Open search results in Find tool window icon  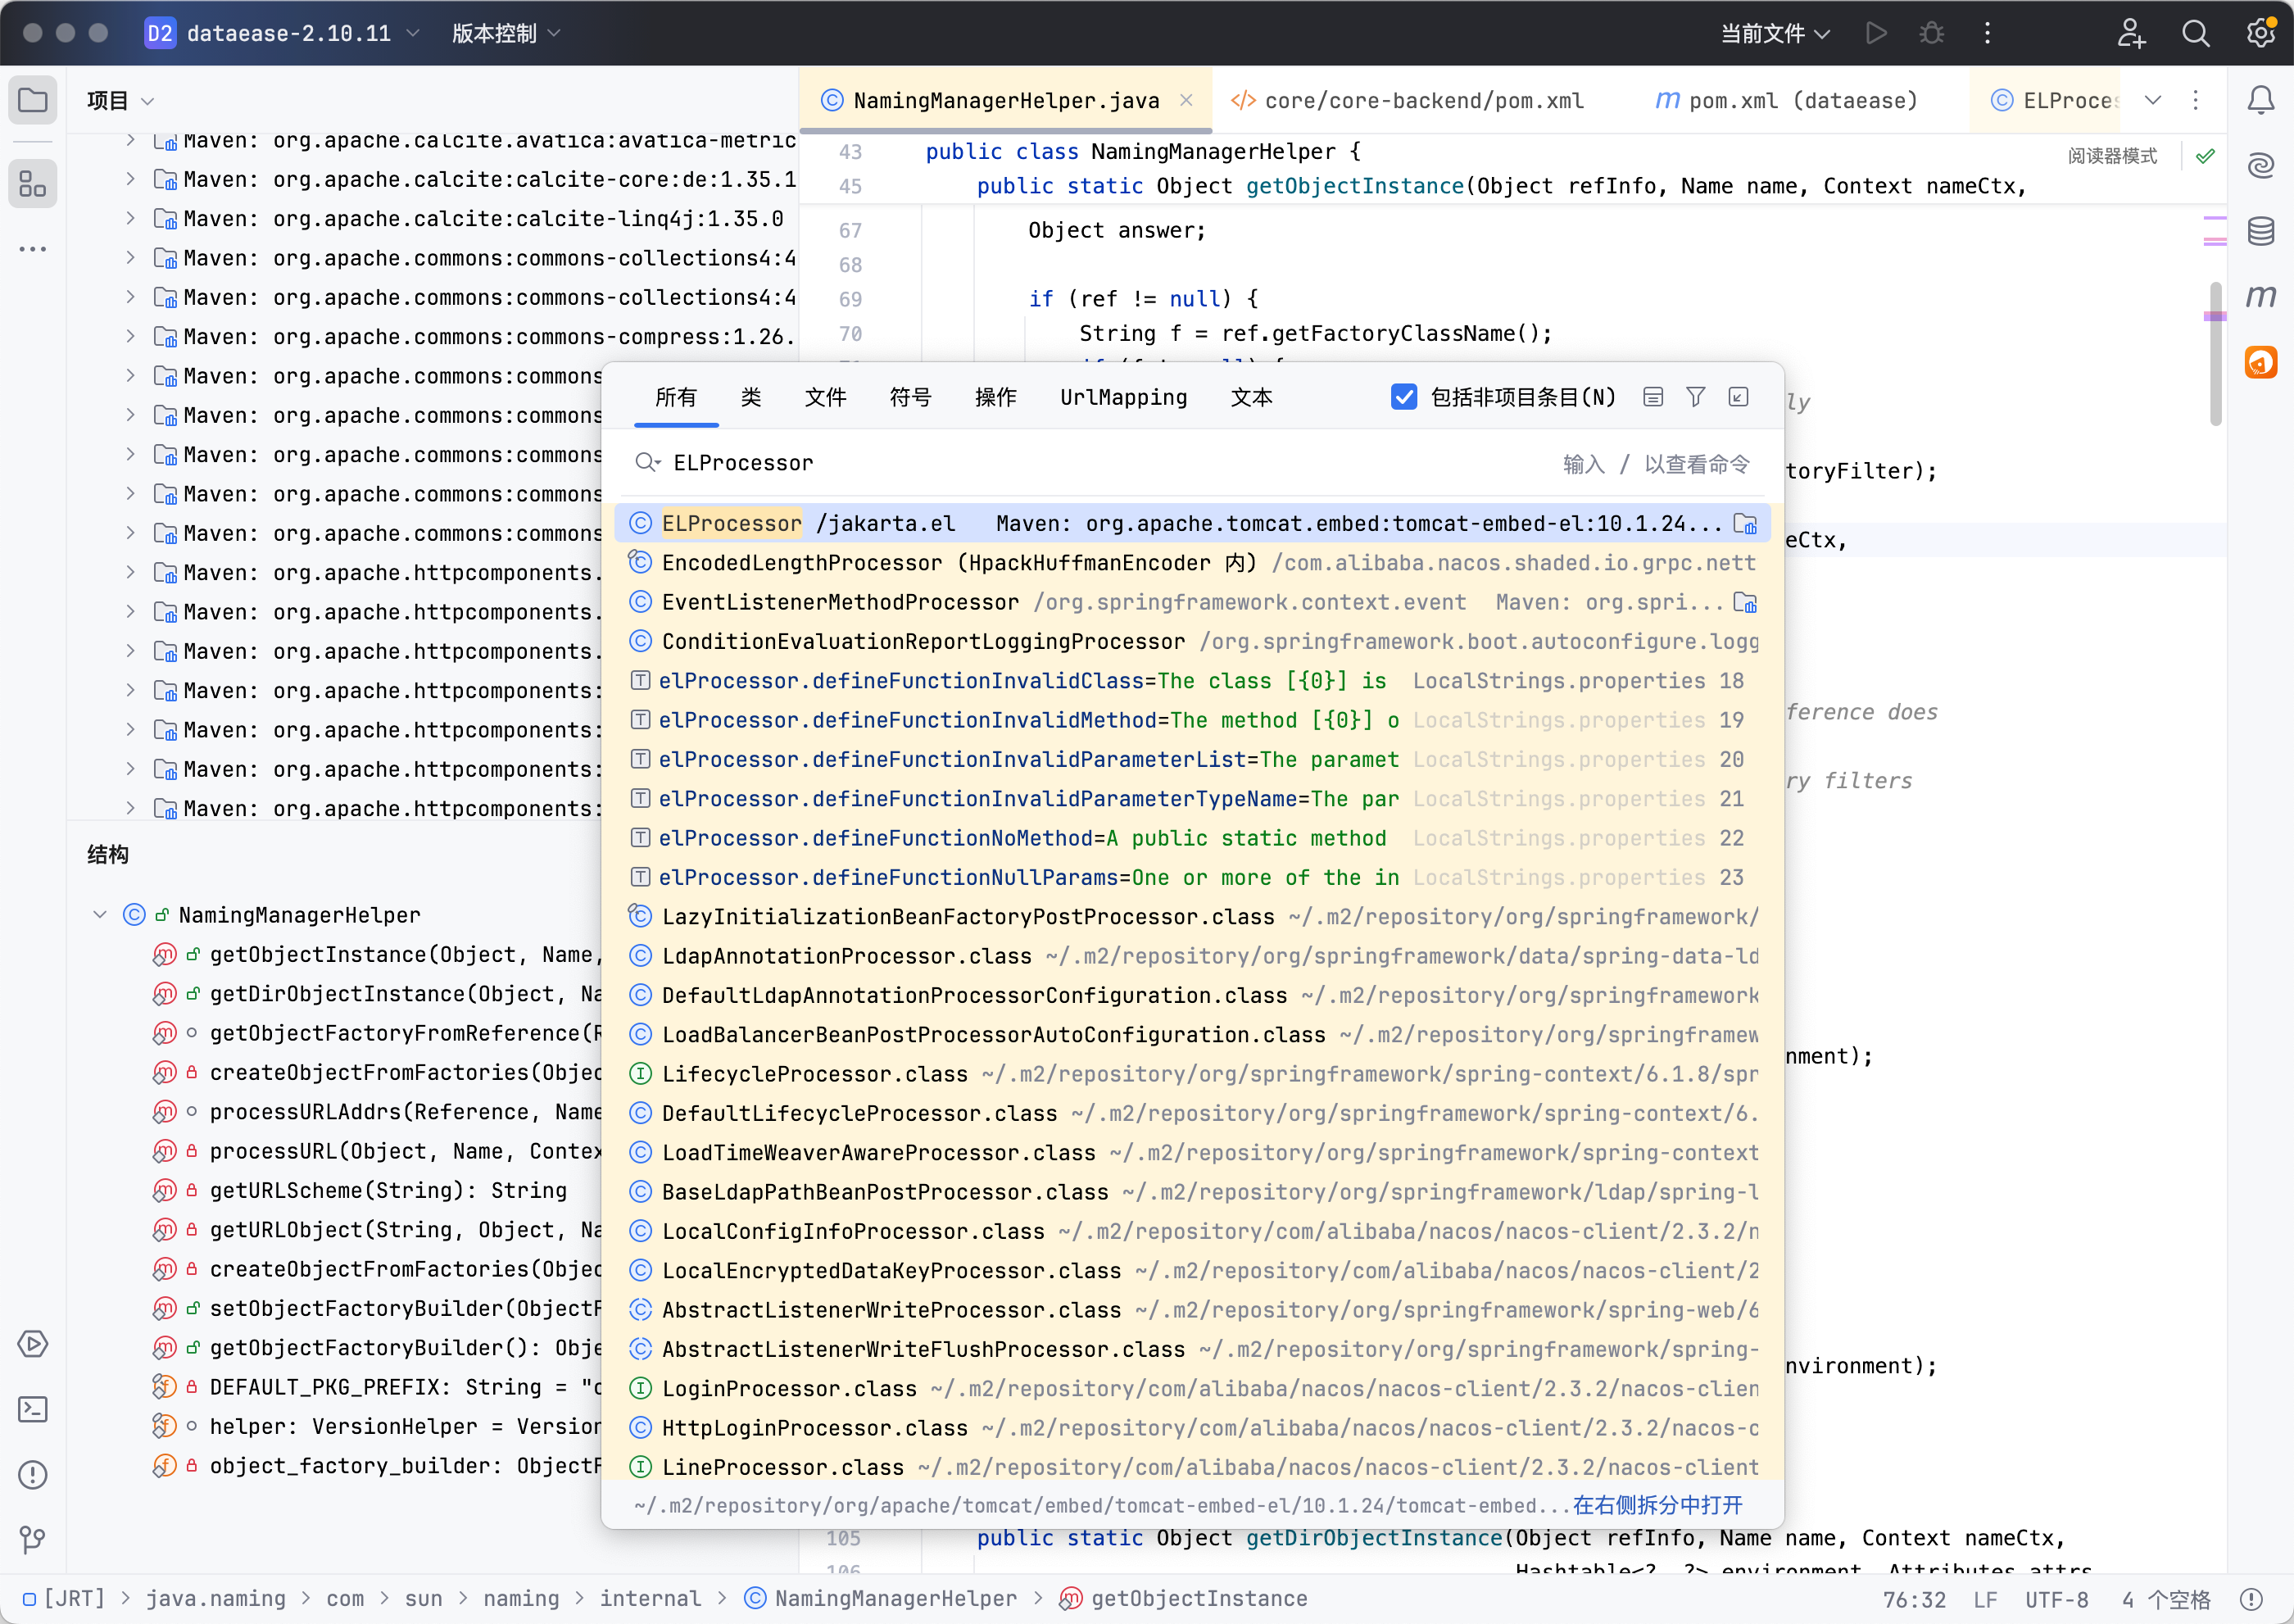click(x=1739, y=397)
